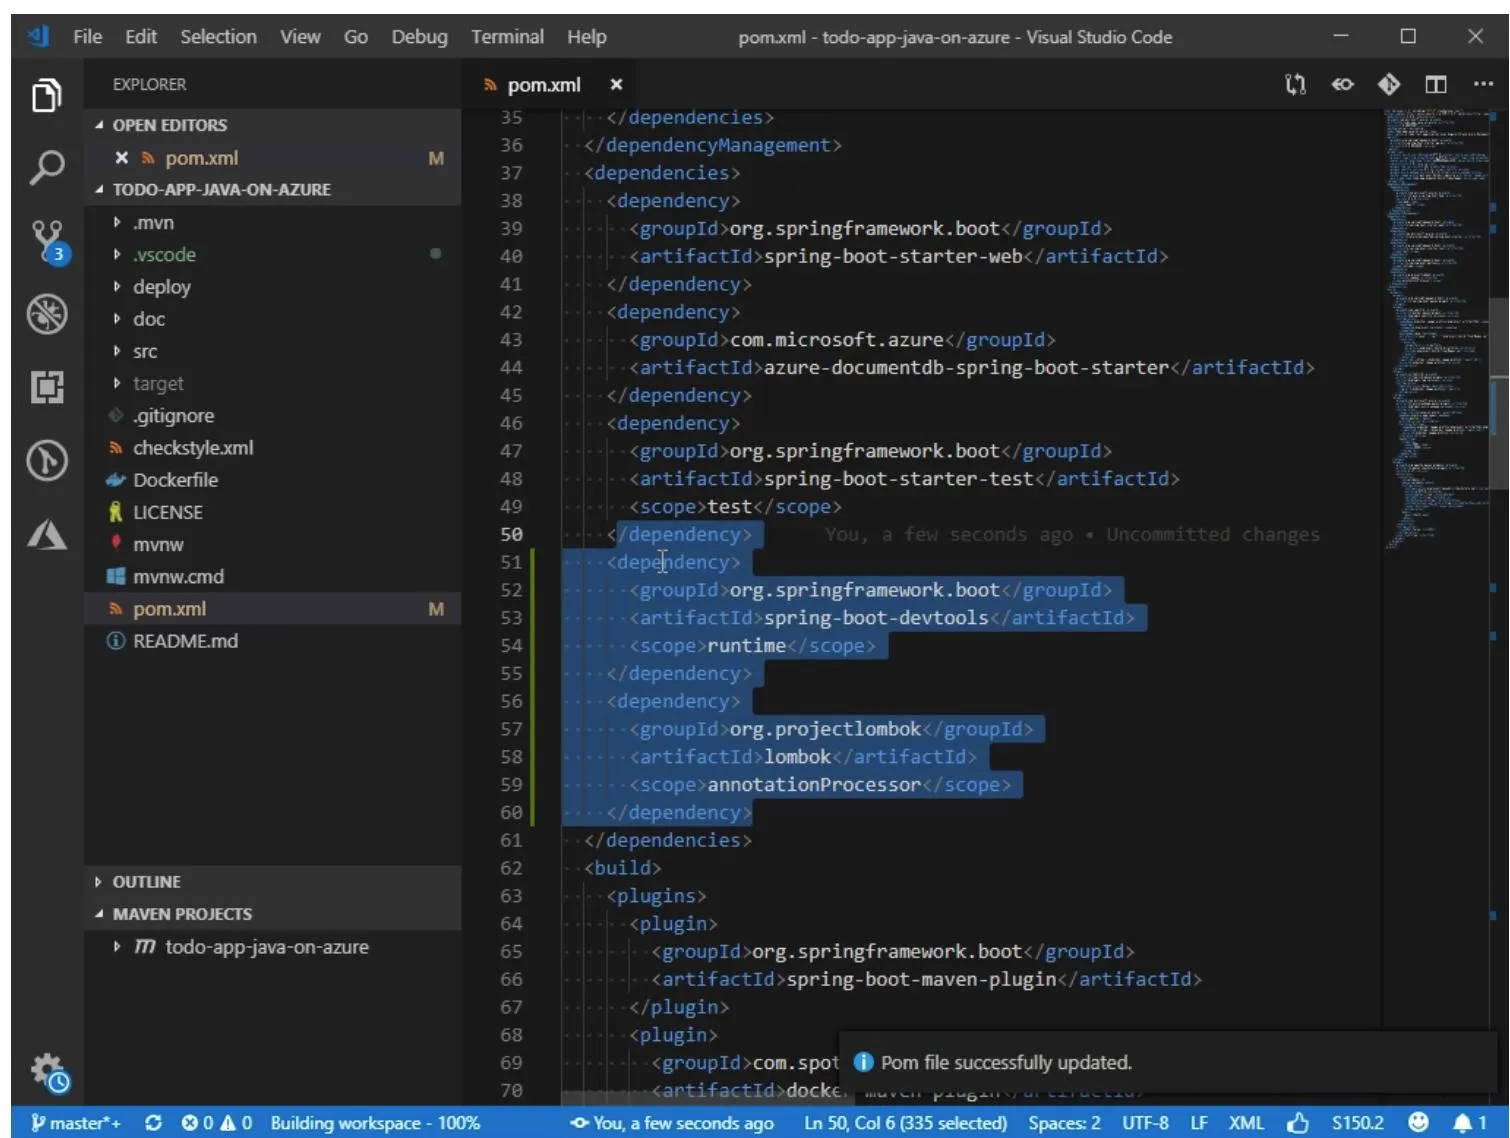Open the Selection menu
The height and width of the screenshot is (1138, 1510).
(x=218, y=37)
